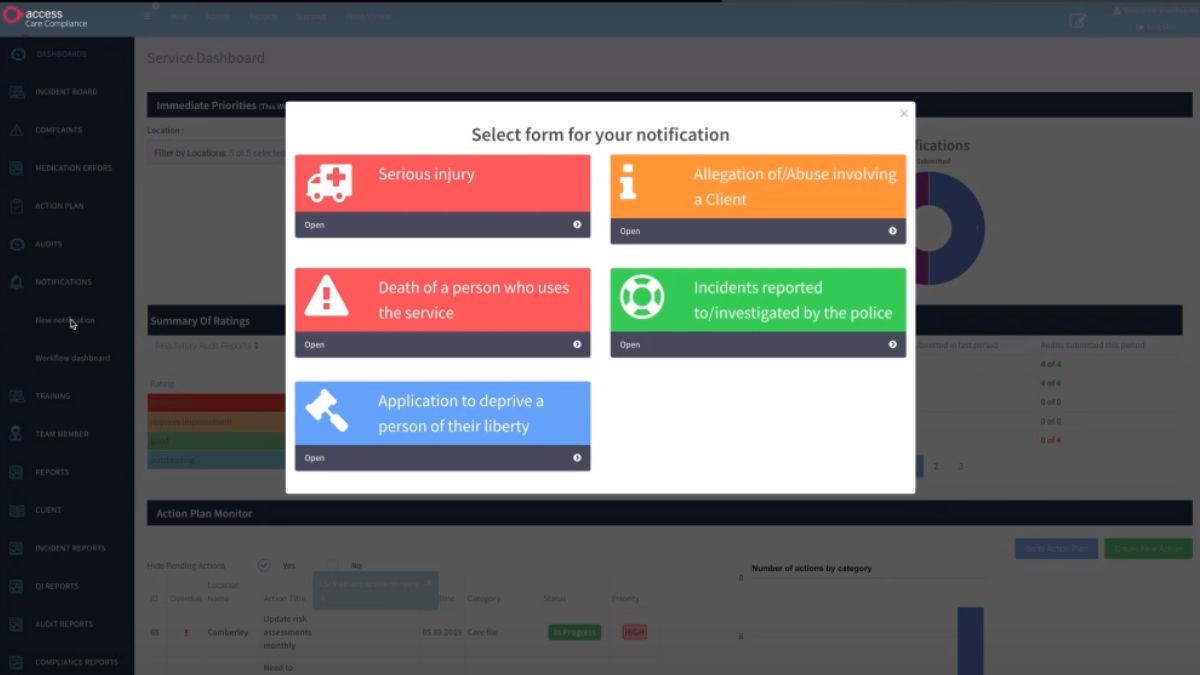
Task: Go to page 2 of audits pagination
Action: coord(936,465)
